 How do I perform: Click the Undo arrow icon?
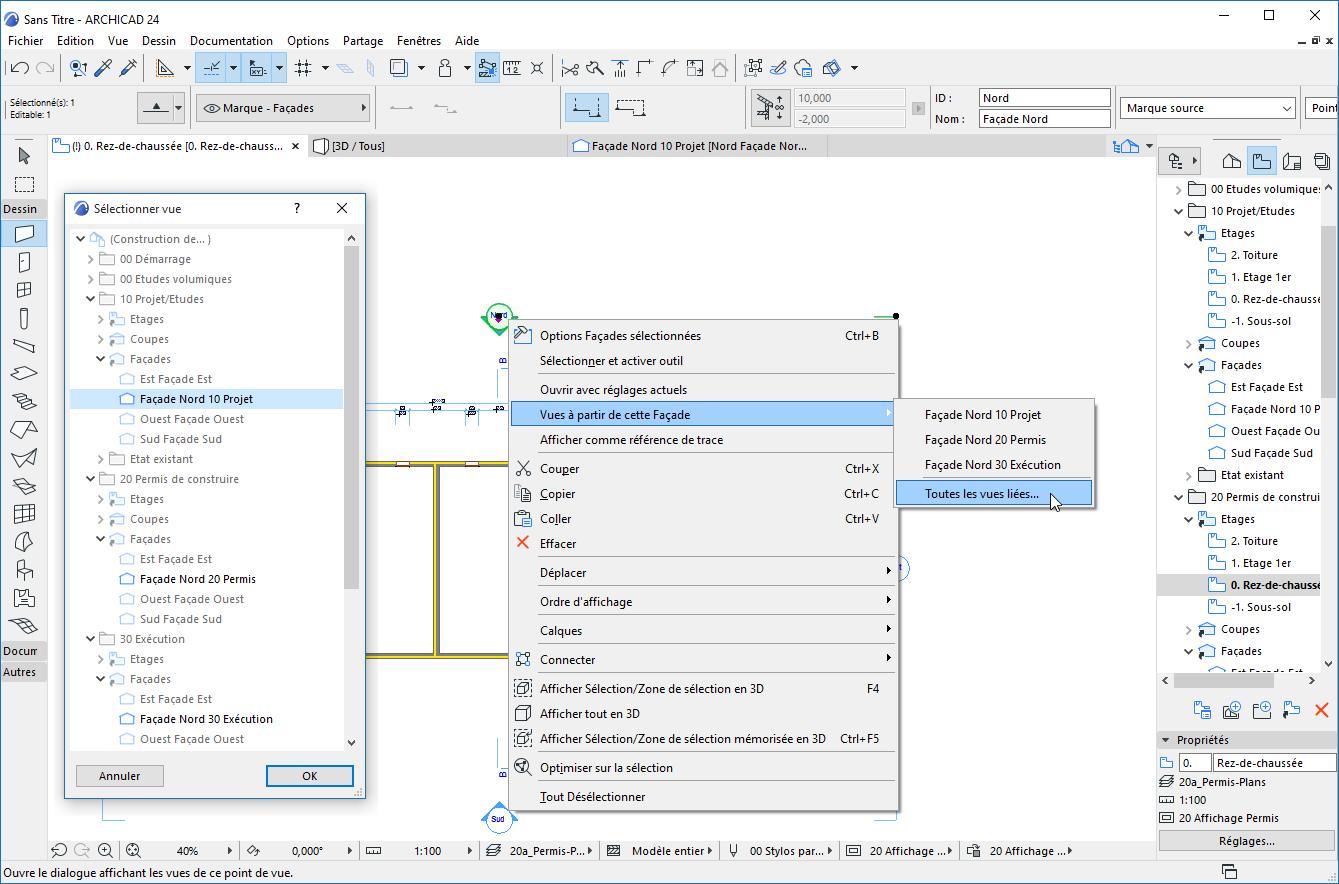pyautogui.click(x=19, y=68)
